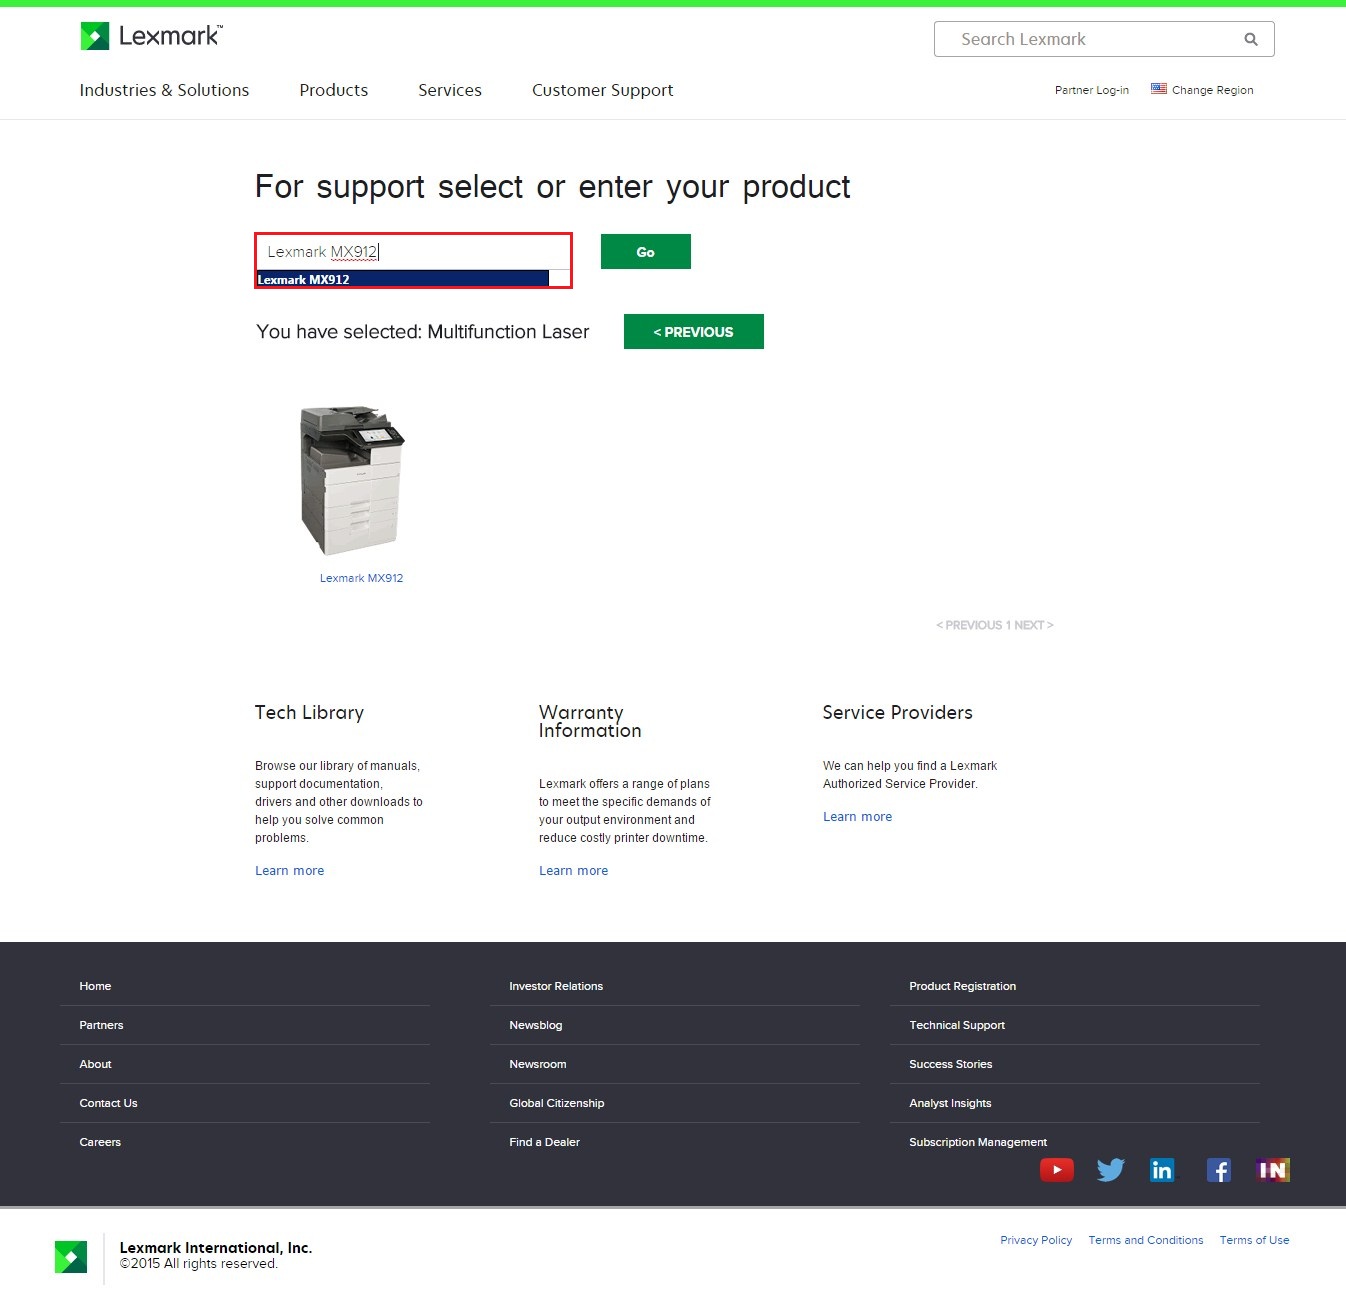Select the Lexmark MX912 printer image

pyautogui.click(x=353, y=480)
